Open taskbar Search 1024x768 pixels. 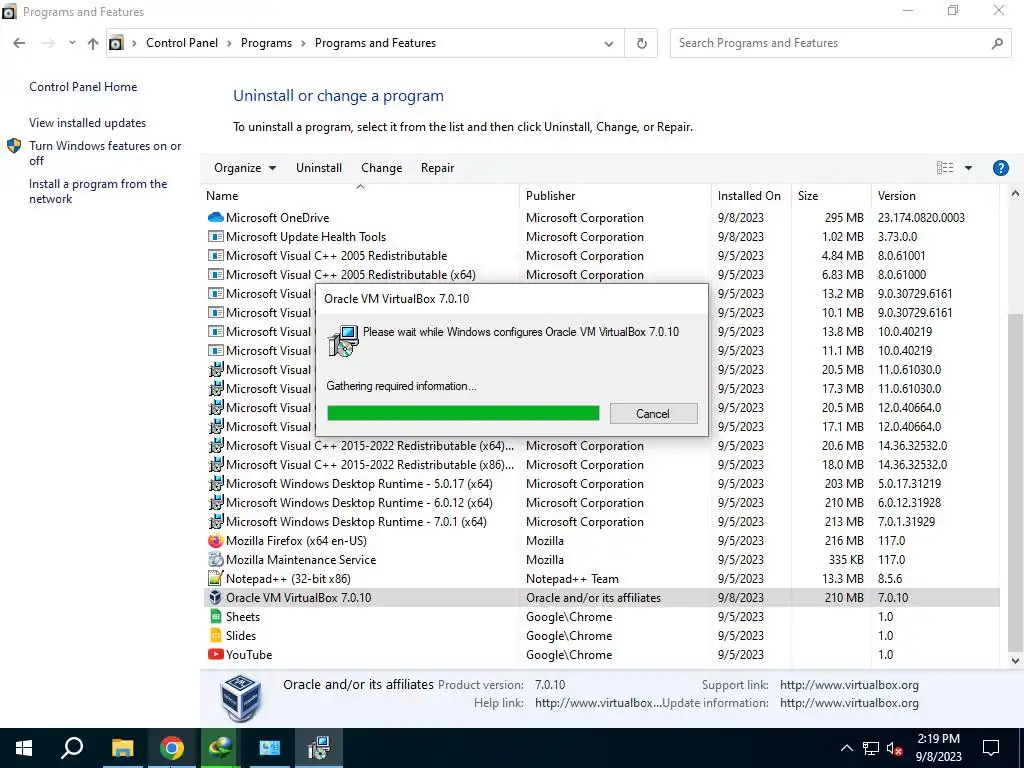click(72, 748)
